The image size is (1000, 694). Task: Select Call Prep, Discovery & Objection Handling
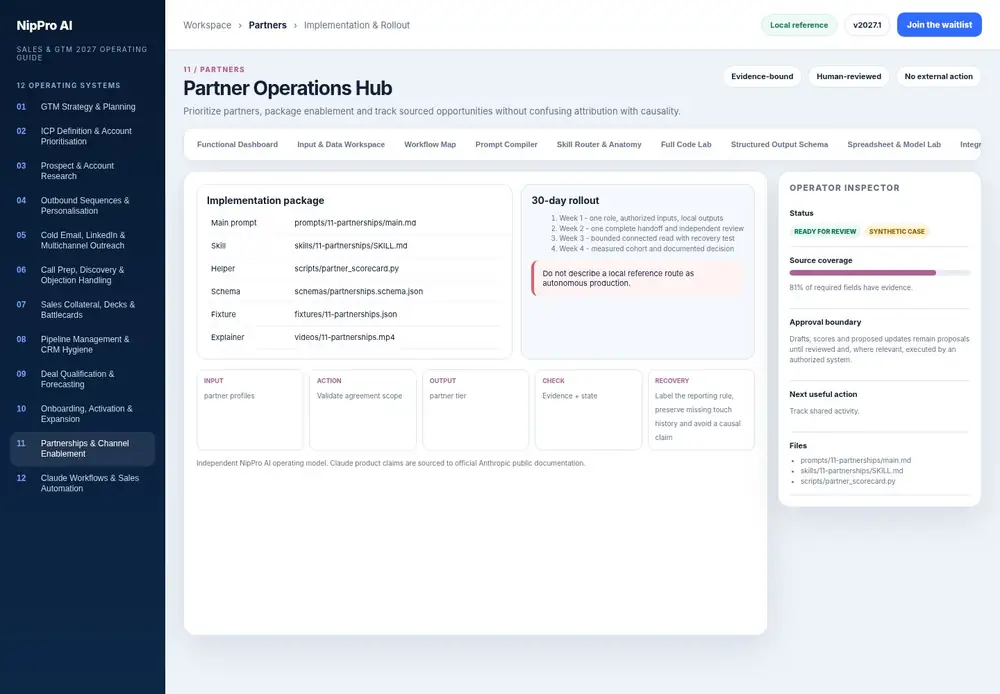[82, 275]
